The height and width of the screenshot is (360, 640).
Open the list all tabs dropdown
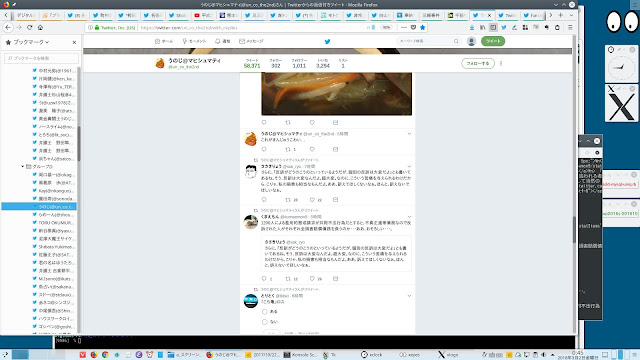point(571,15)
